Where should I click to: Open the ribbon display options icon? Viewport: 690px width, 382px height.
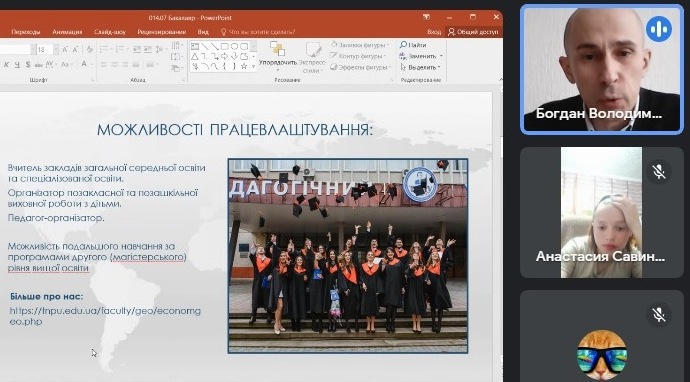426,17
